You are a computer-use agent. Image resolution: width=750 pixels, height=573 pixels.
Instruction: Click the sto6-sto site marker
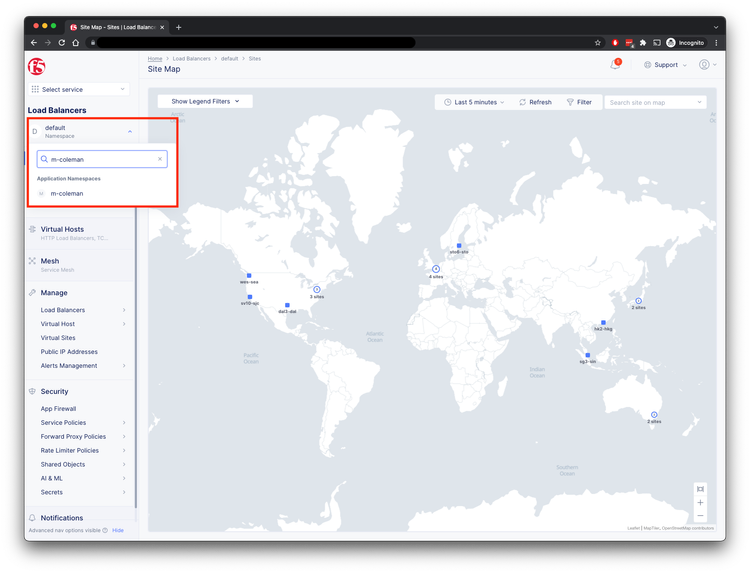coord(459,245)
